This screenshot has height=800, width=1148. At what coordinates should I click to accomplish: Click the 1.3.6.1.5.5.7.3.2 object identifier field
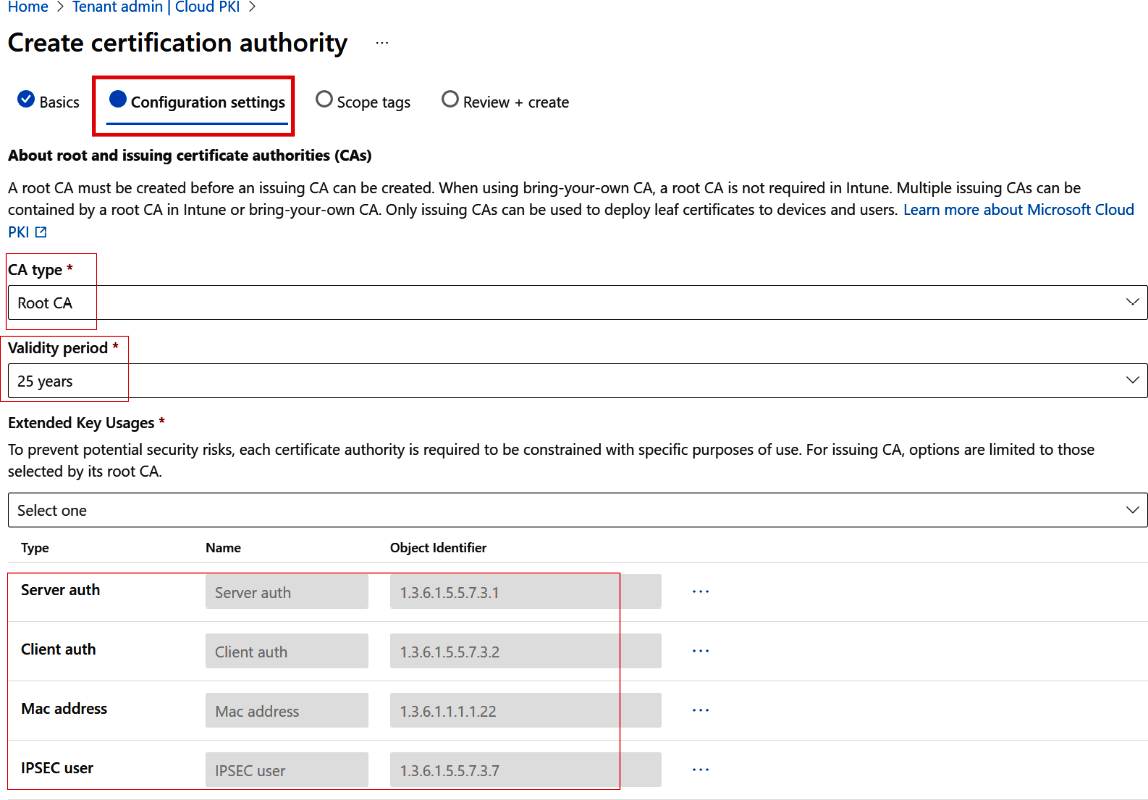[526, 651]
